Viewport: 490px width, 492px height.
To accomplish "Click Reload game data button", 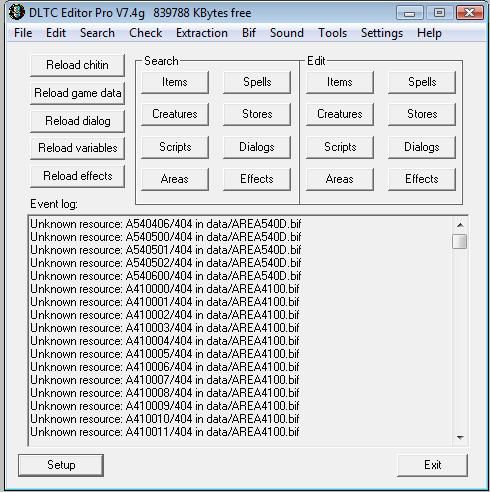I will point(77,93).
